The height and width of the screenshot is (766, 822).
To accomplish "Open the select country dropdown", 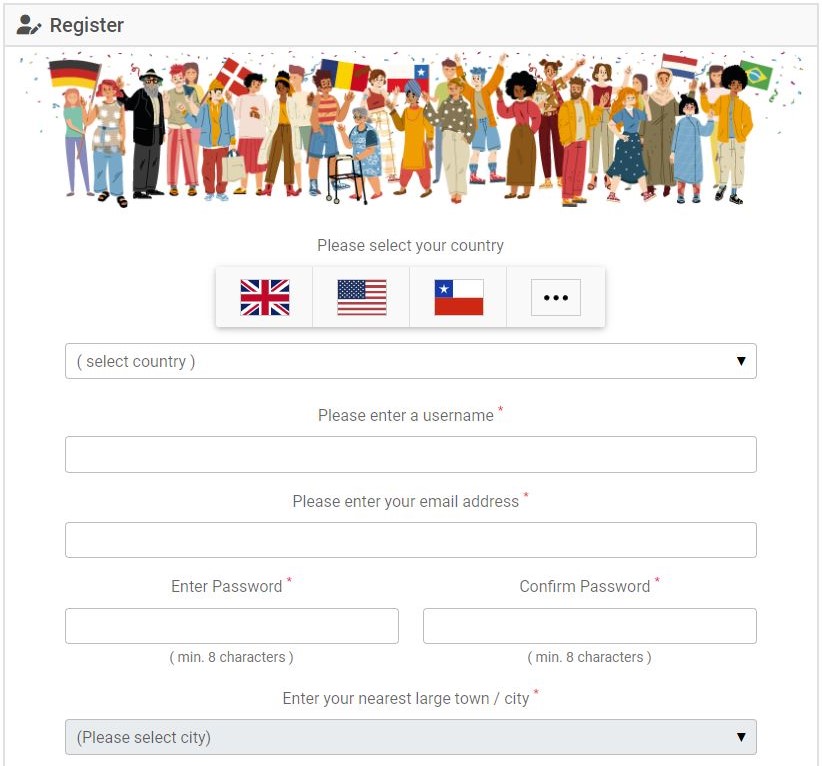I will pyautogui.click(x=410, y=361).
